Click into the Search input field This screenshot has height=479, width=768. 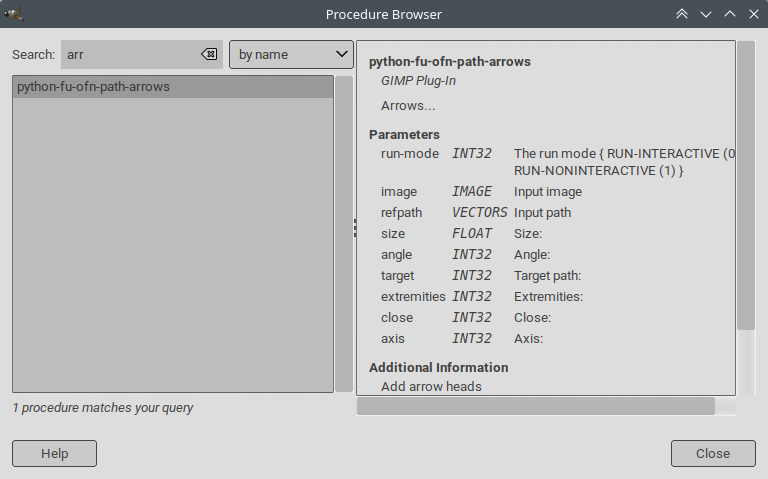tap(130, 55)
